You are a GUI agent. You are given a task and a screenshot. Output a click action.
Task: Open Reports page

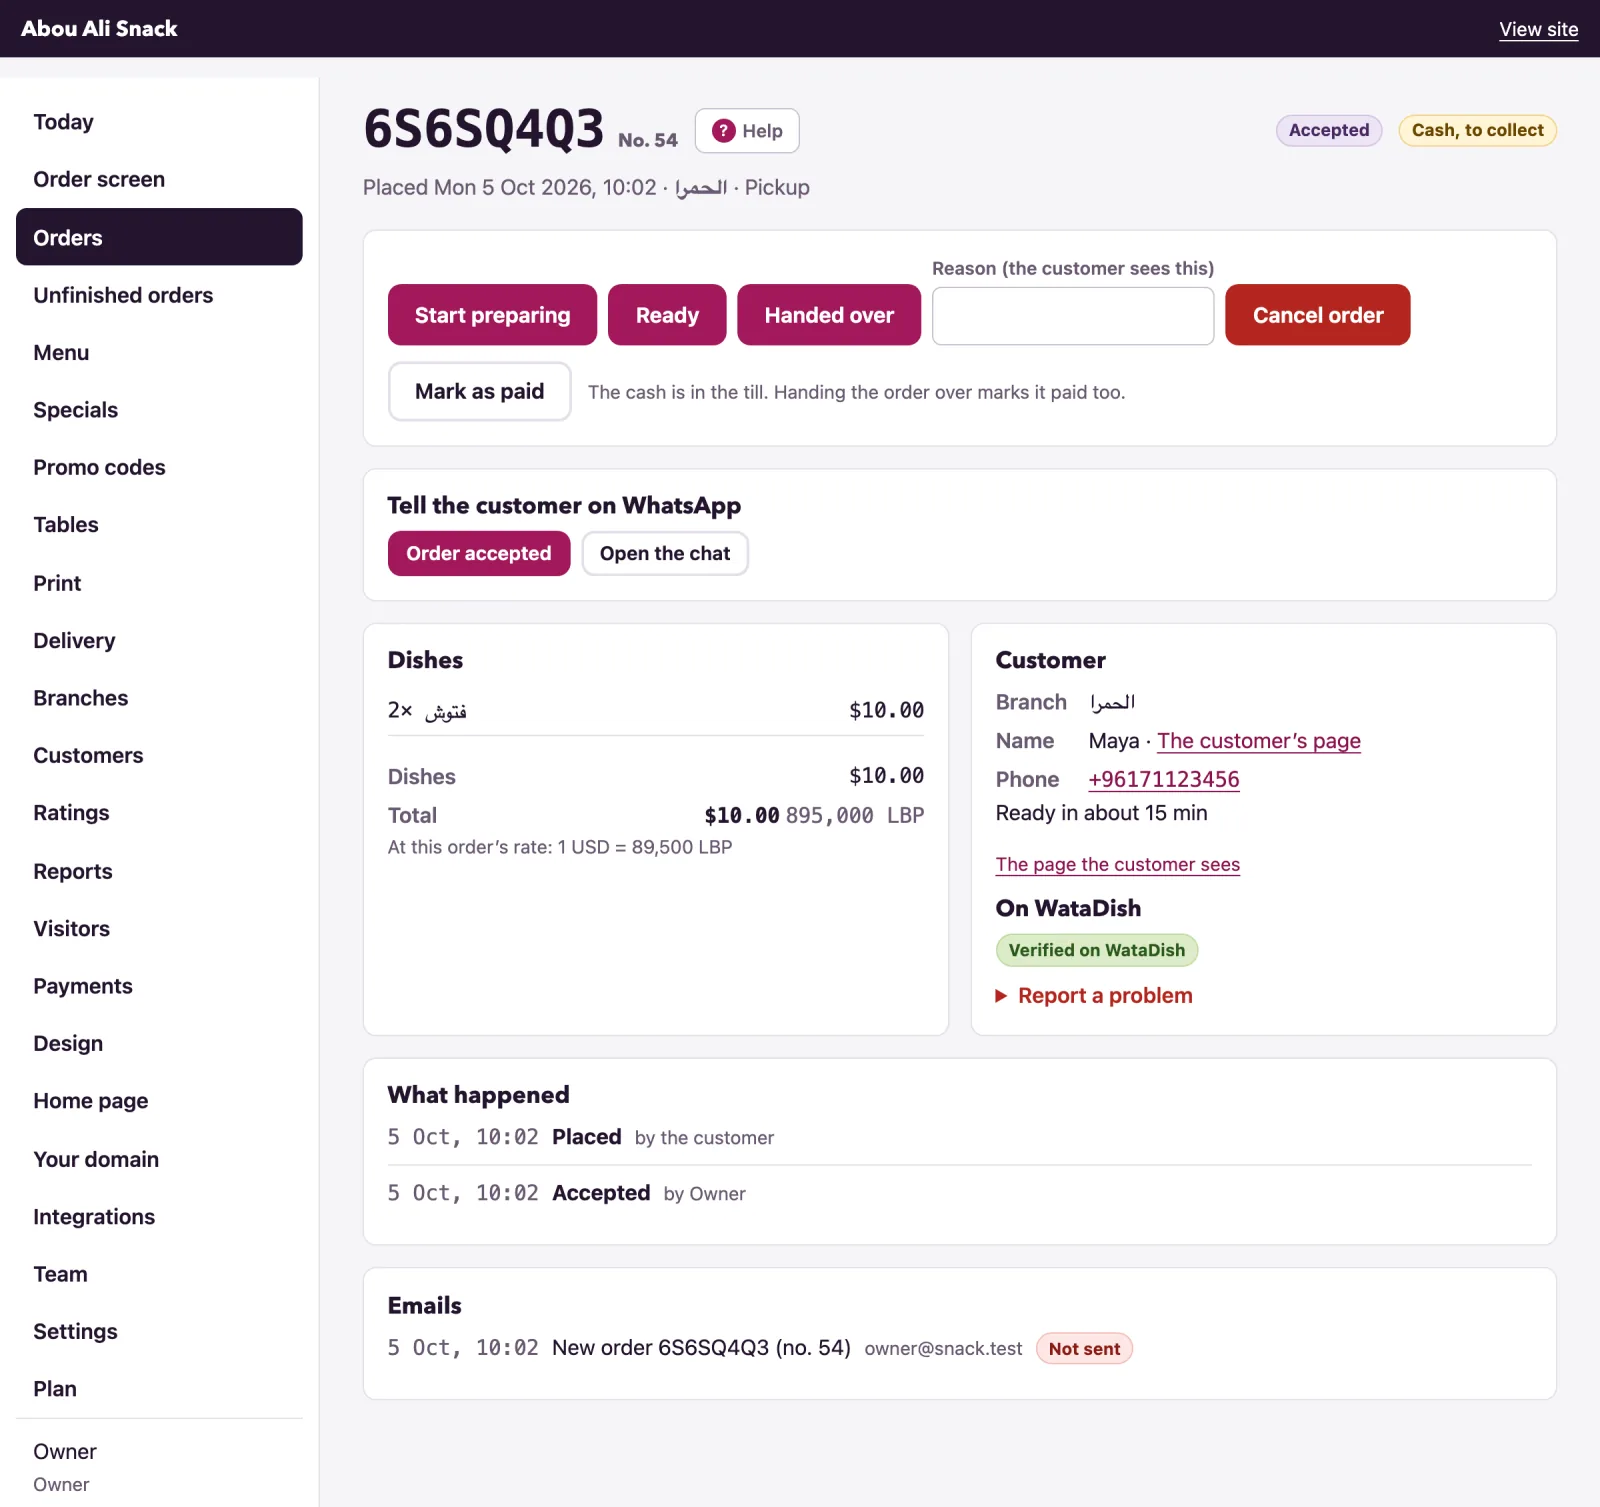pyautogui.click(x=159, y=871)
